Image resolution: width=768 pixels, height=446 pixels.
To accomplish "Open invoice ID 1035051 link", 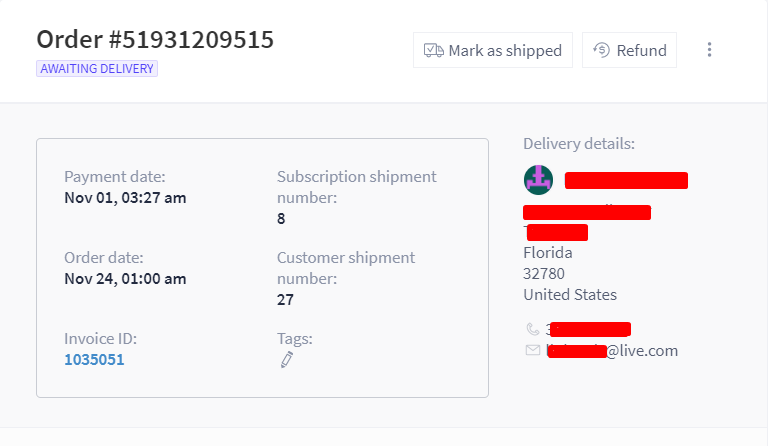I will click(x=94, y=359).
